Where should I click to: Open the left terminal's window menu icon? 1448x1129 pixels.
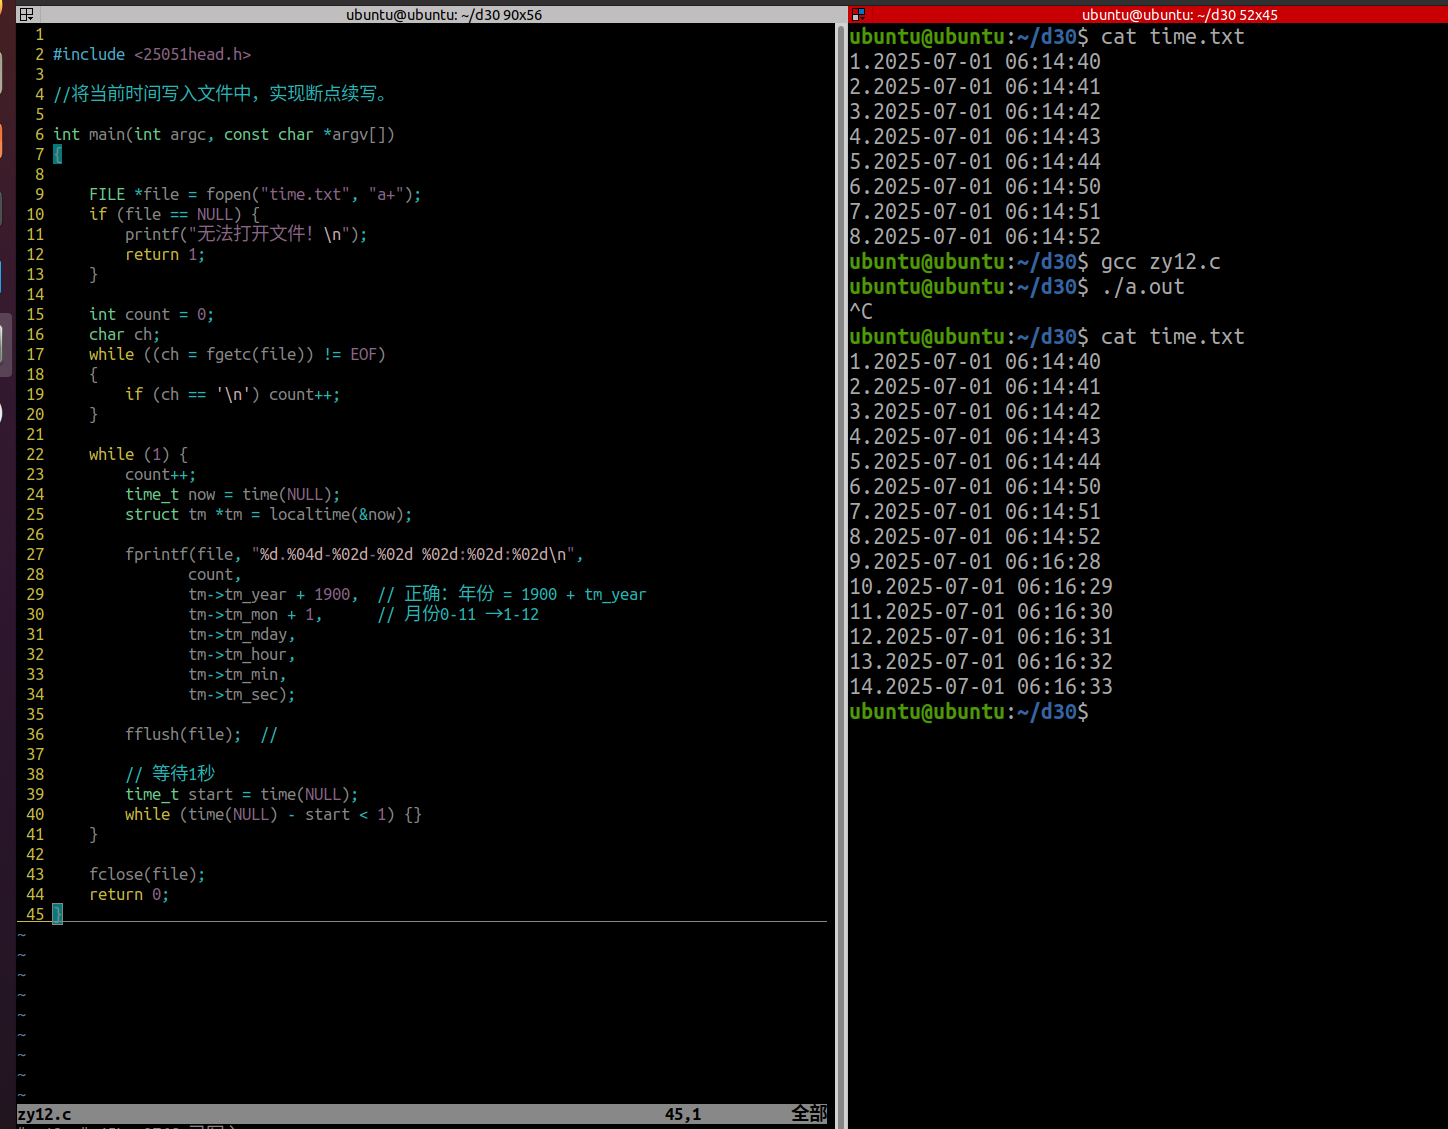pyautogui.click(x=27, y=14)
